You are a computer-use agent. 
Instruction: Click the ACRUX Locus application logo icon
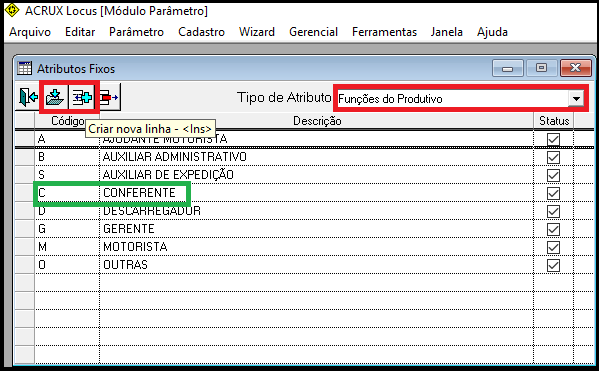(12, 10)
